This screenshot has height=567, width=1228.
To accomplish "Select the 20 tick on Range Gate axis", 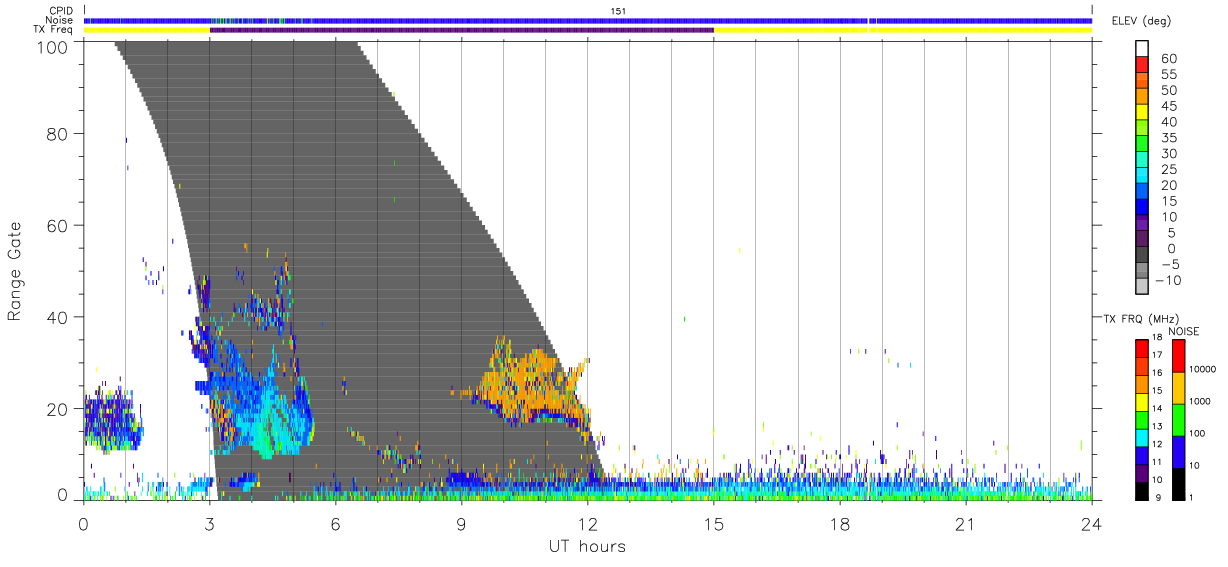I will click(58, 409).
